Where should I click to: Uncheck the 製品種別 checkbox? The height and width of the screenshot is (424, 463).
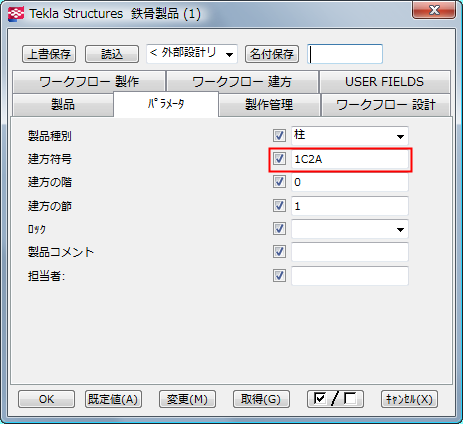coord(279,136)
